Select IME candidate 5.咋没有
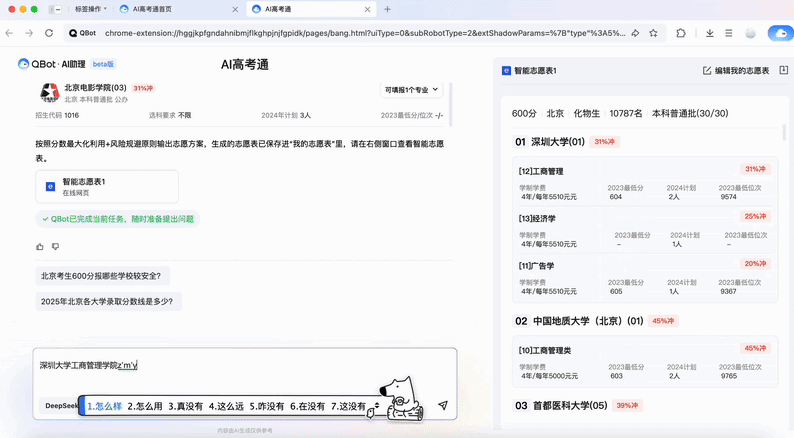 click(266, 406)
